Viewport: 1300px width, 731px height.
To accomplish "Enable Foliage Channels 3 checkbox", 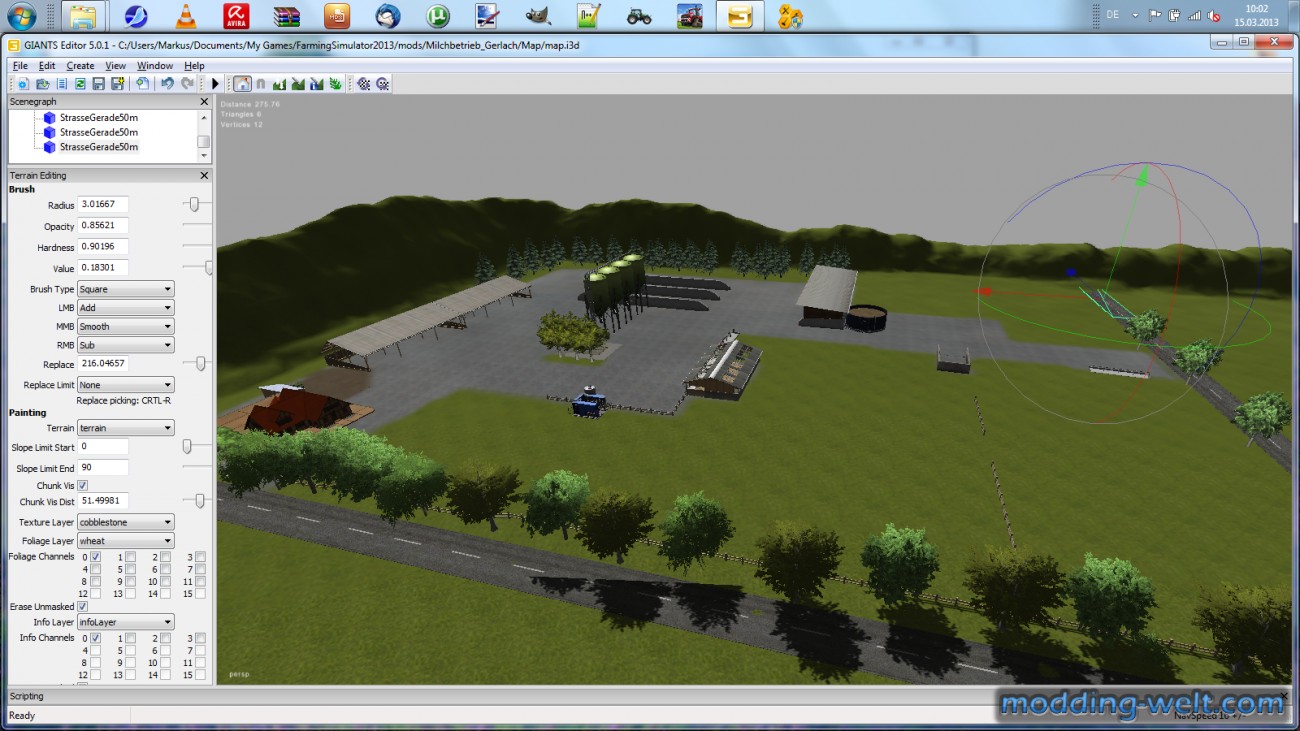I will (x=201, y=556).
